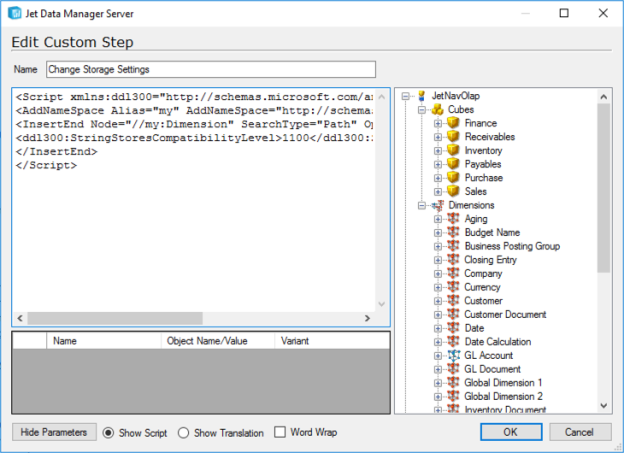The image size is (624, 453).
Task: Select the Company dimension label
Action: pos(483,273)
